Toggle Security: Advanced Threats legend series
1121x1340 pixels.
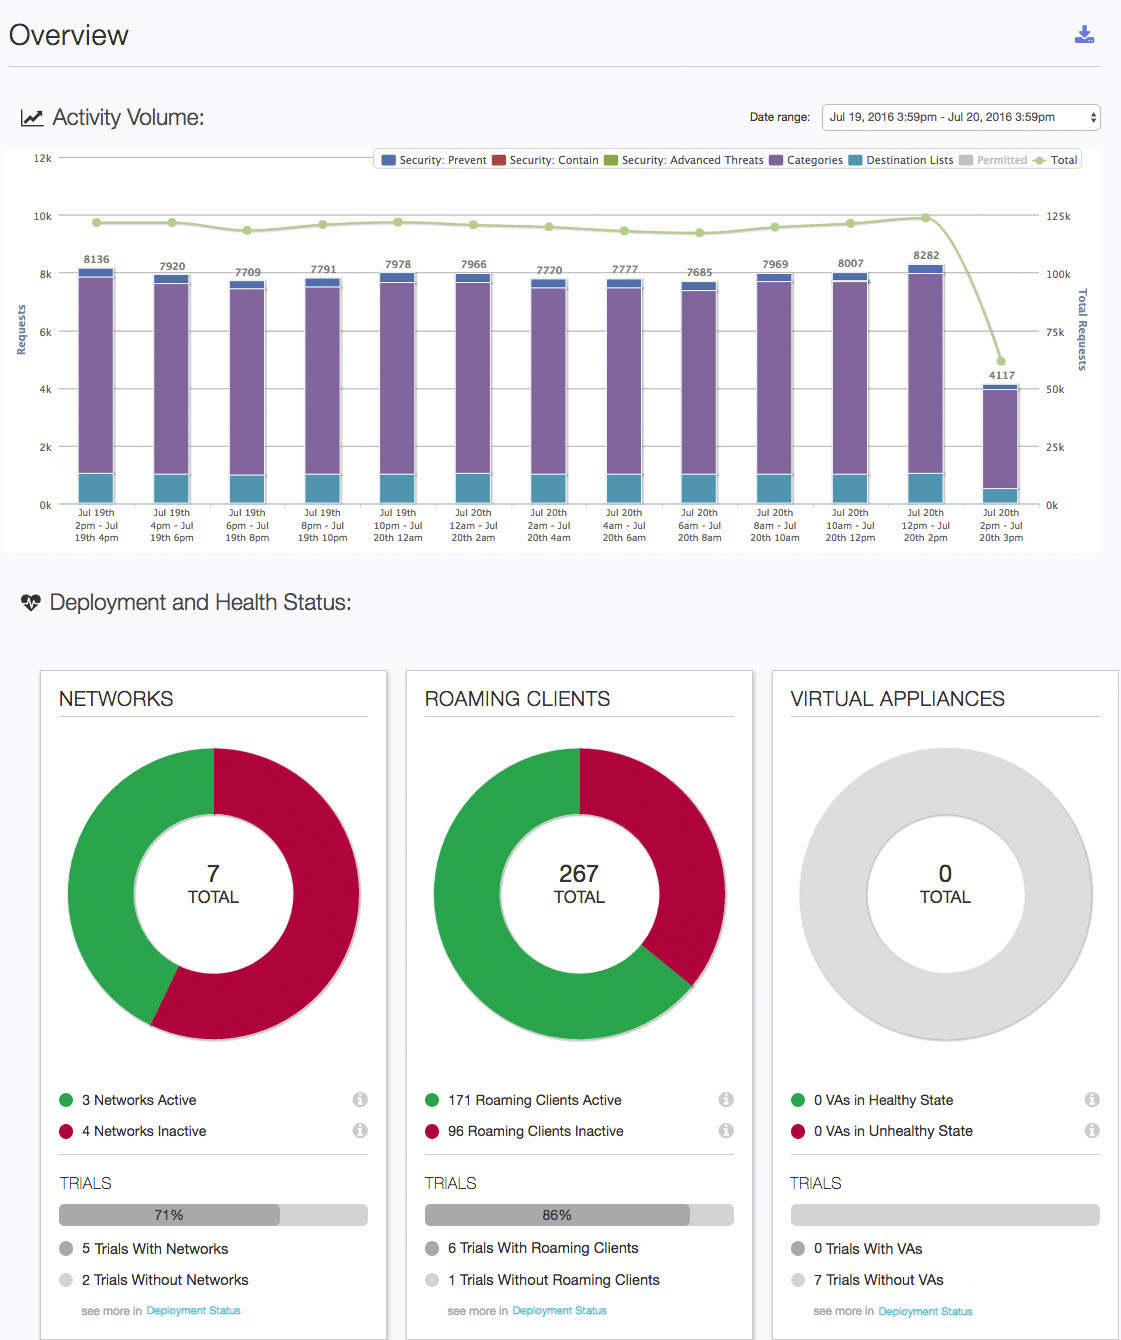click(684, 160)
